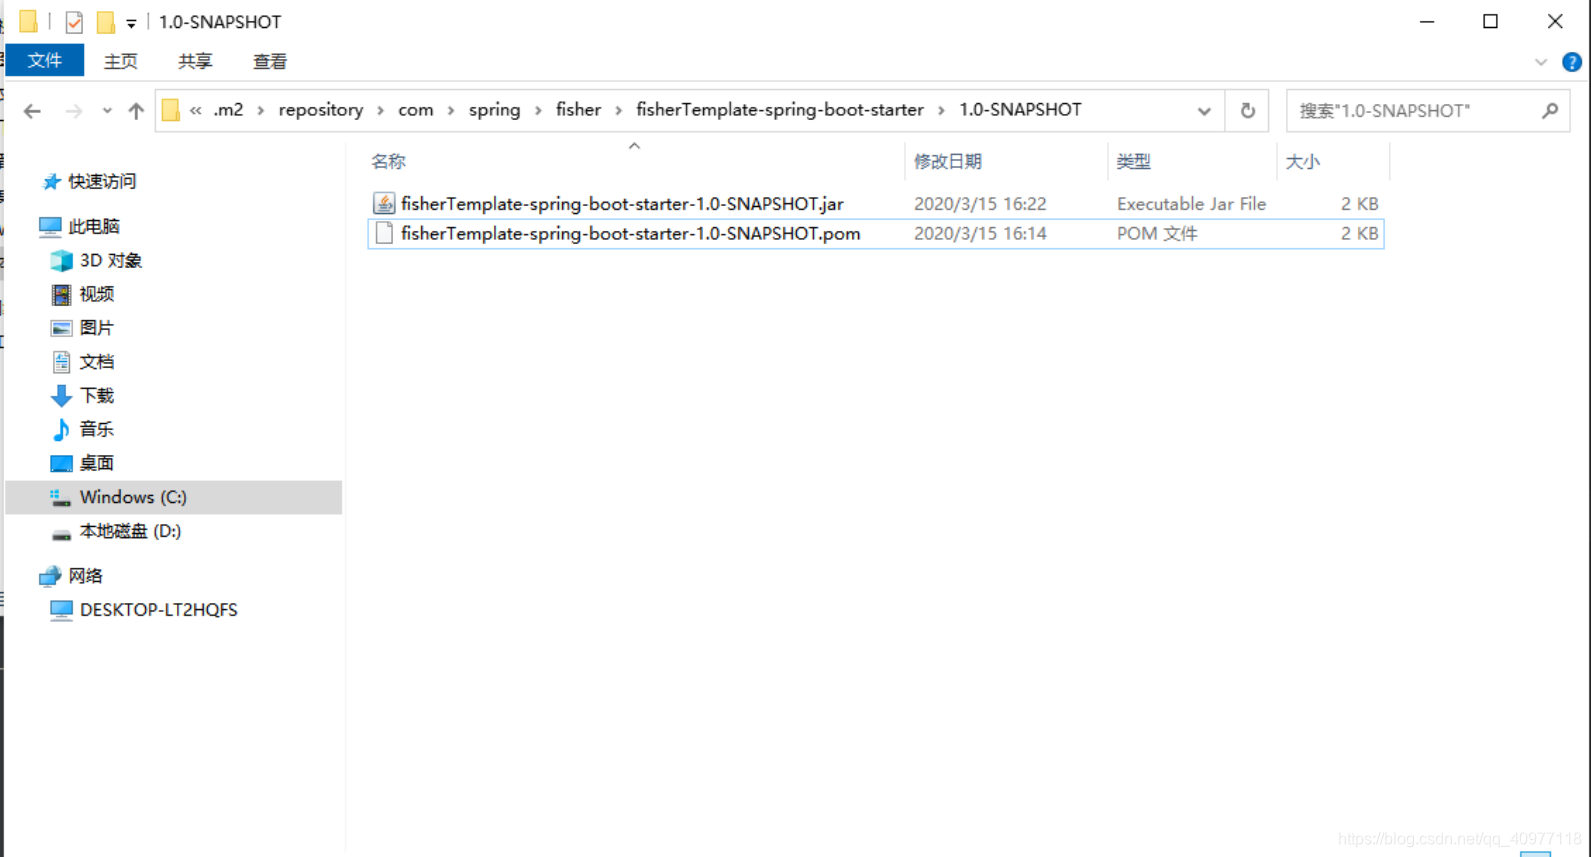
Task: Expand the ribbon using the chevron
Action: pyautogui.click(x=1540, y=62)
